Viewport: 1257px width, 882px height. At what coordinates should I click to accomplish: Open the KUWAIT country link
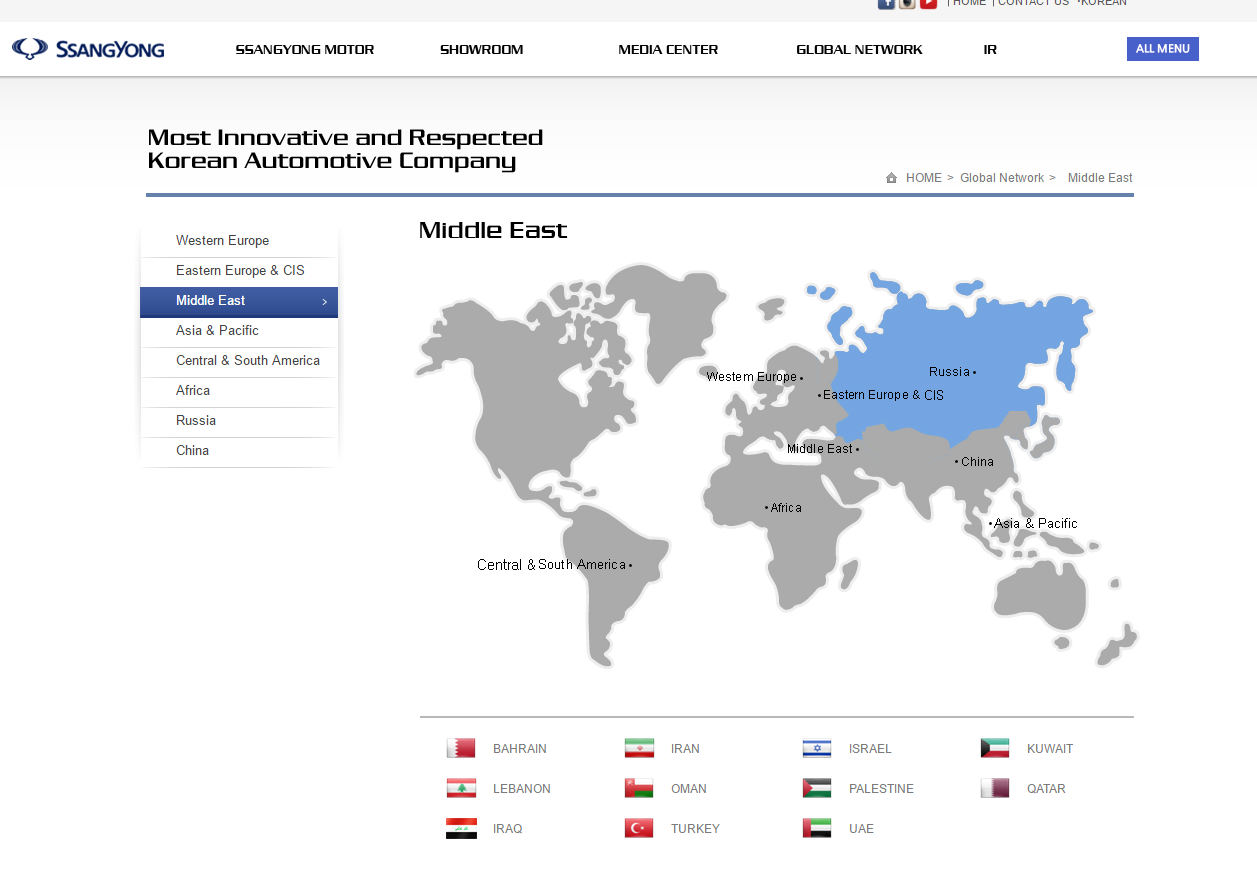(1050, 749)
